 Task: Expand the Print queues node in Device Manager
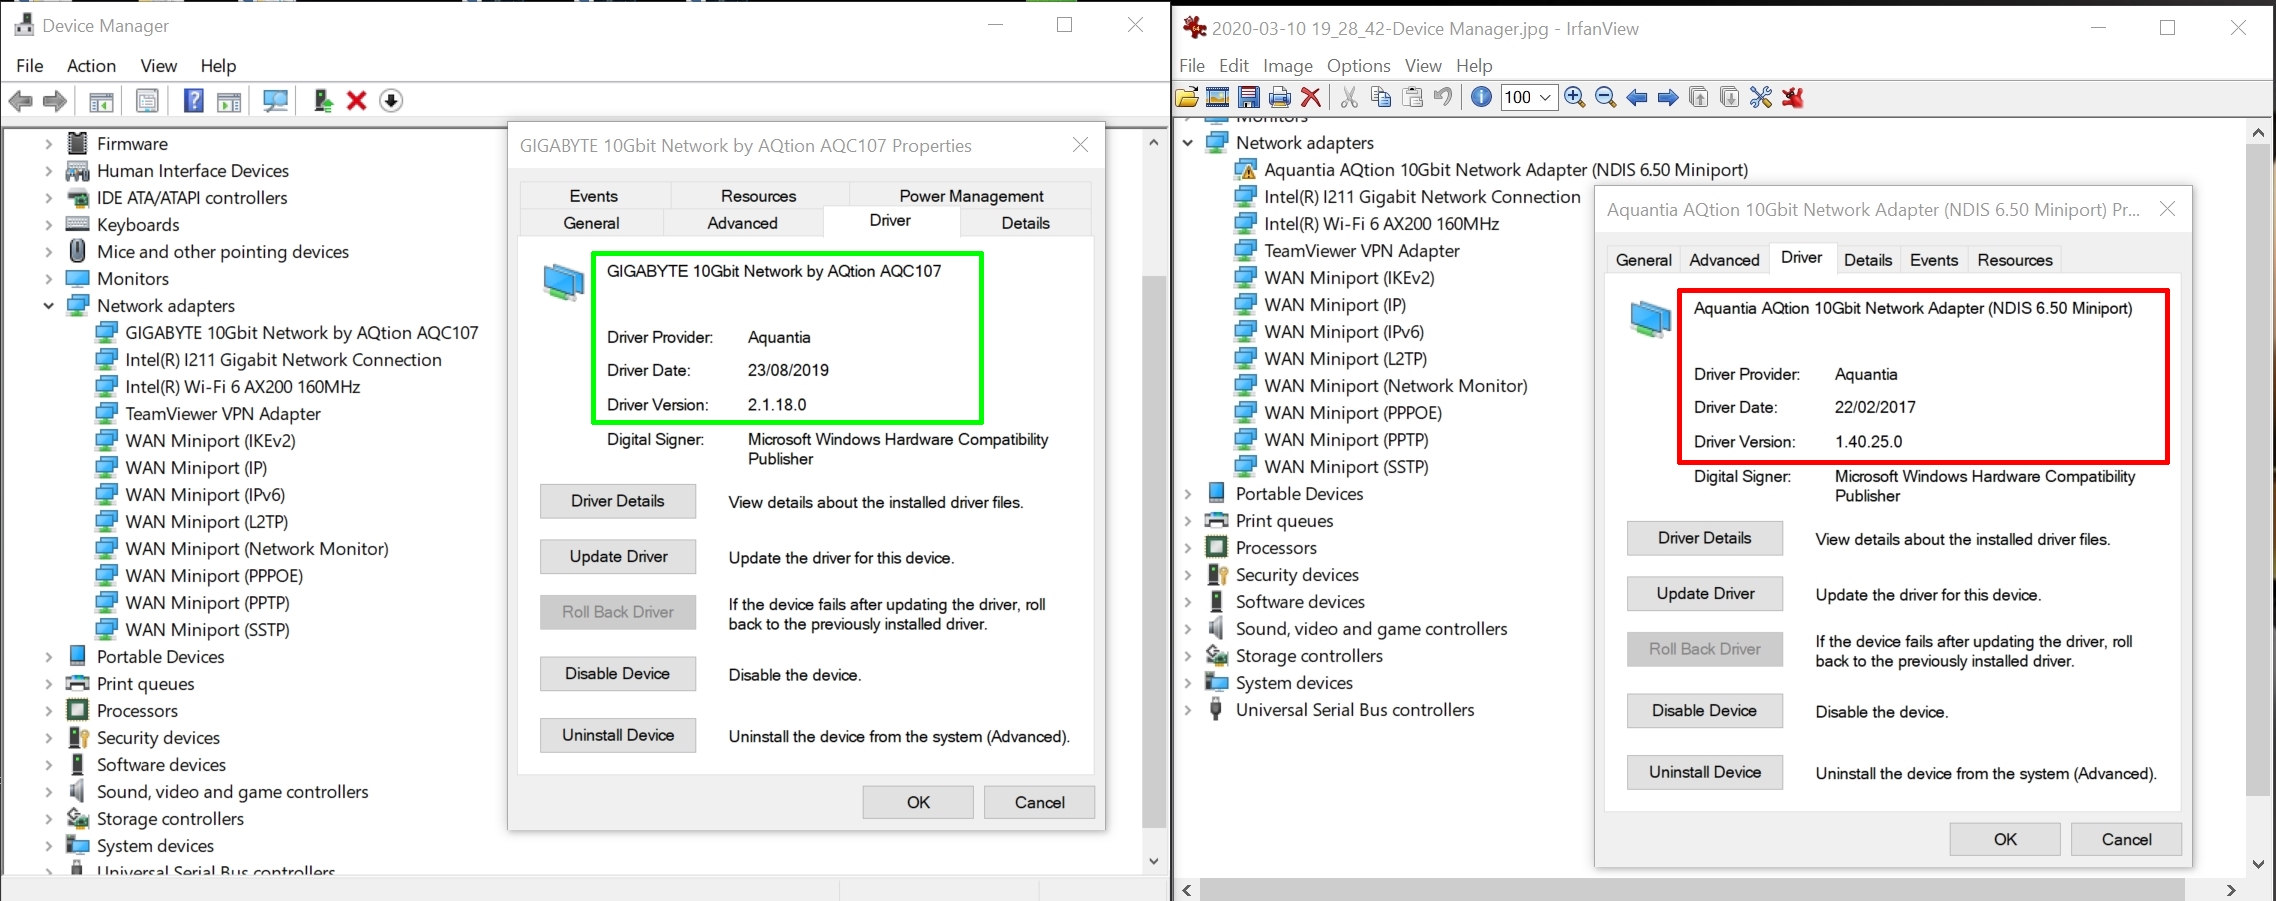(x=48, y=684)
